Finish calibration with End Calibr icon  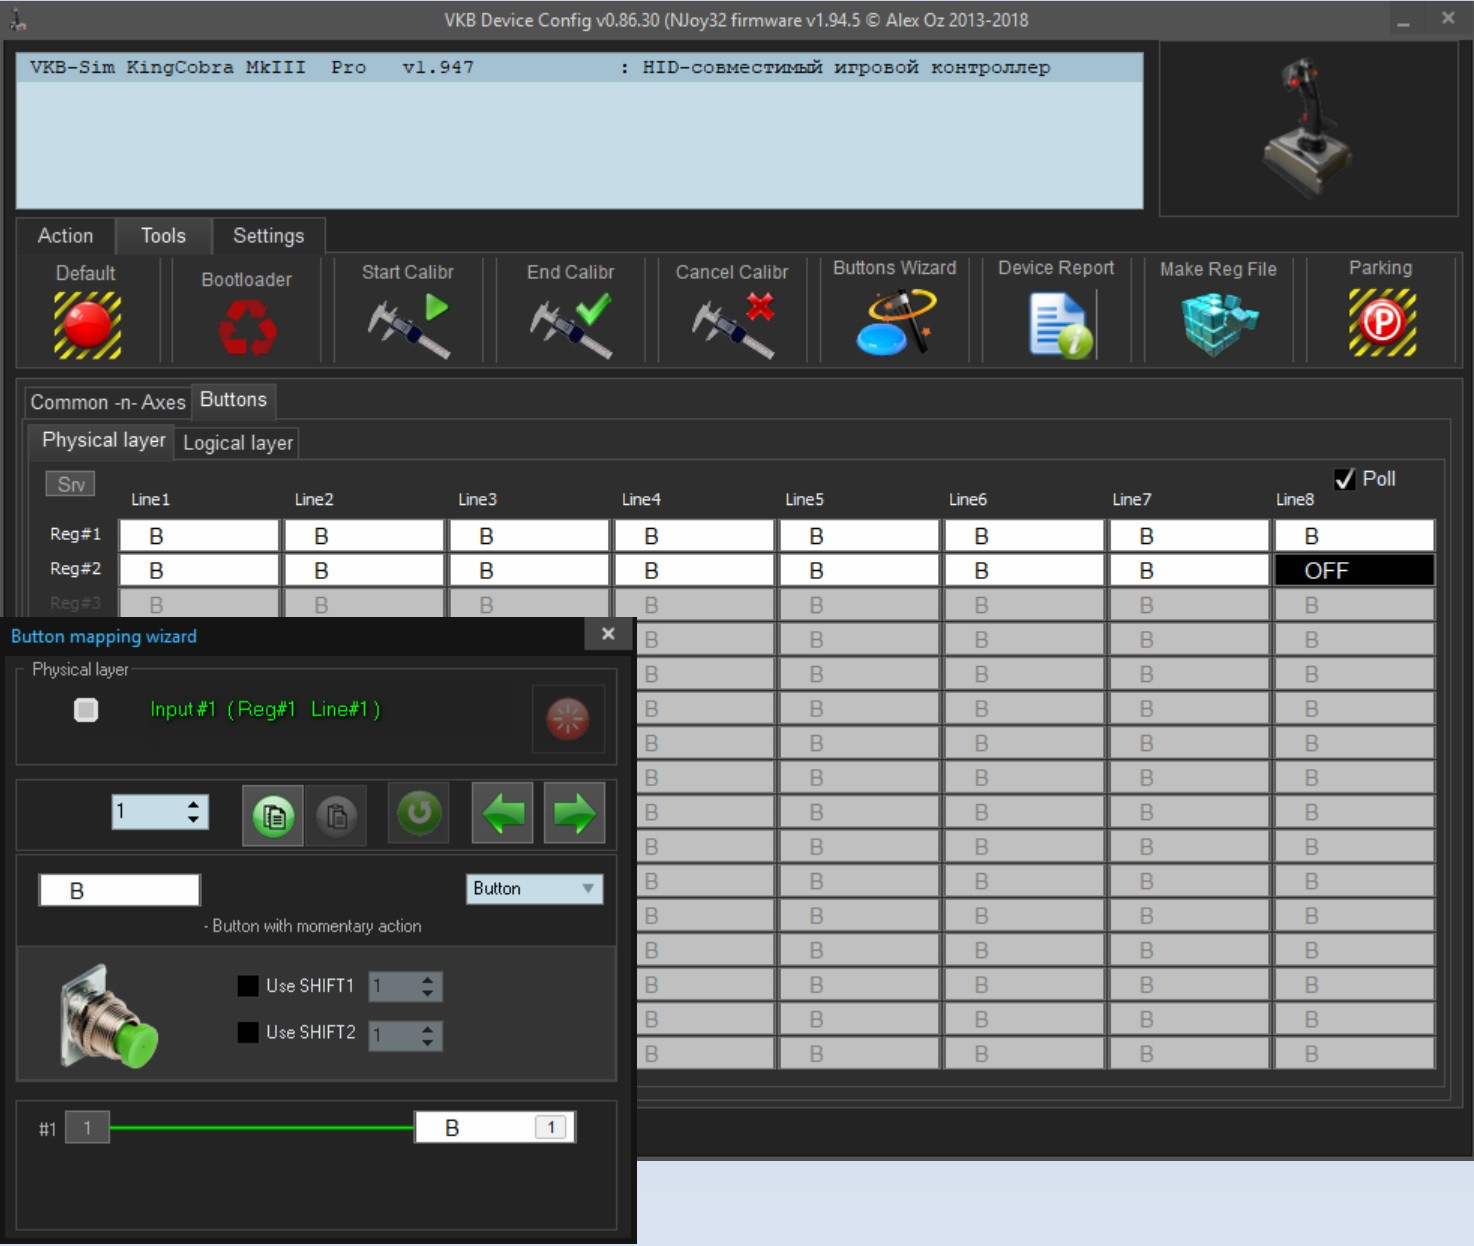click(x=570, y=326)
